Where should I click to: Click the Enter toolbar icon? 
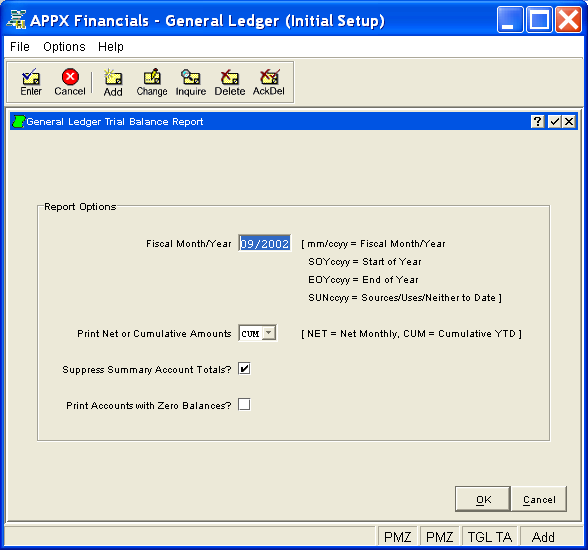click(x=31, y=82)
